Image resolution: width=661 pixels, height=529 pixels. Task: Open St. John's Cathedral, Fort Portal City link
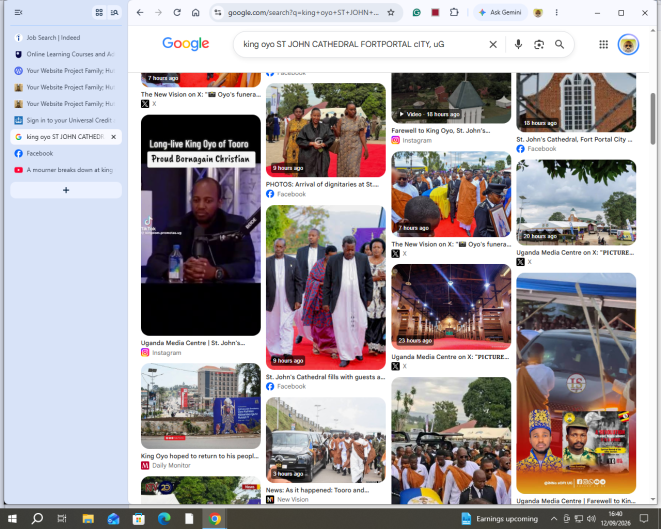pyautogui.click(x=574, y=139)
